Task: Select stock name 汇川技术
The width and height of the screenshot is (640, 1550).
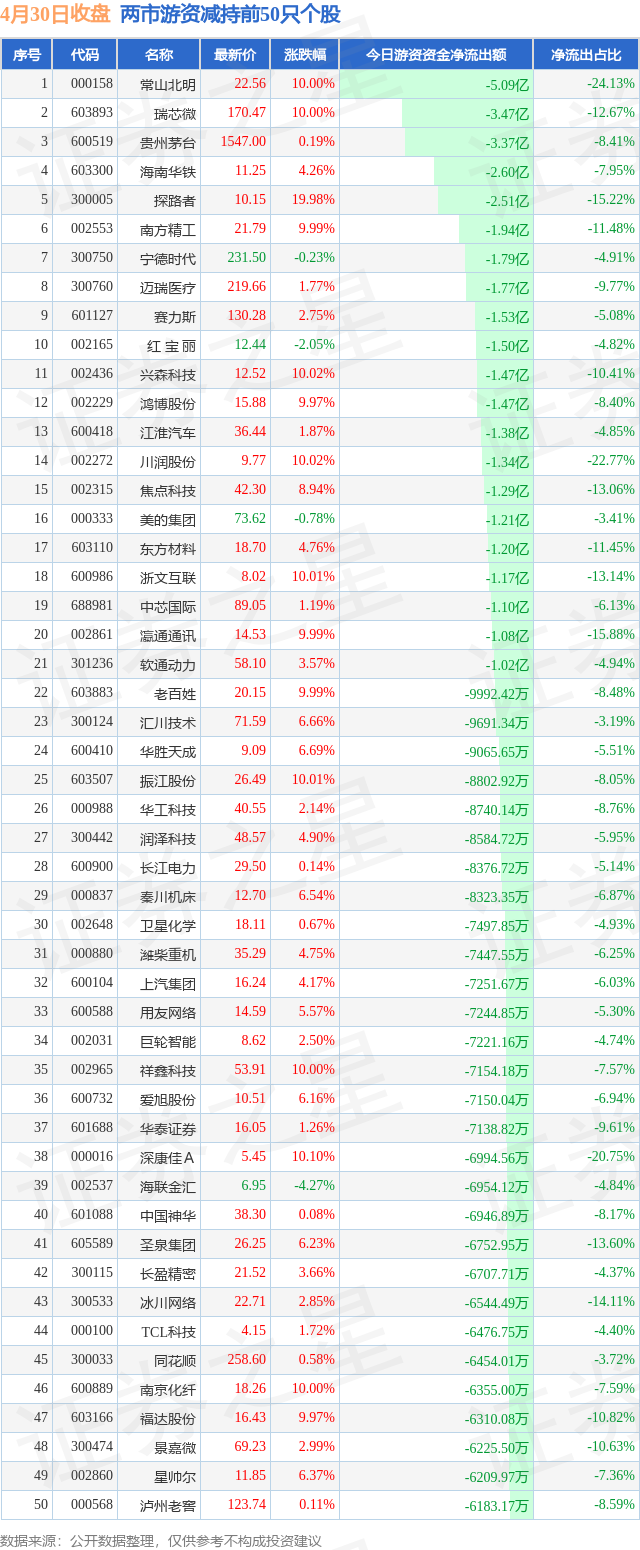Action: point(169,722)
